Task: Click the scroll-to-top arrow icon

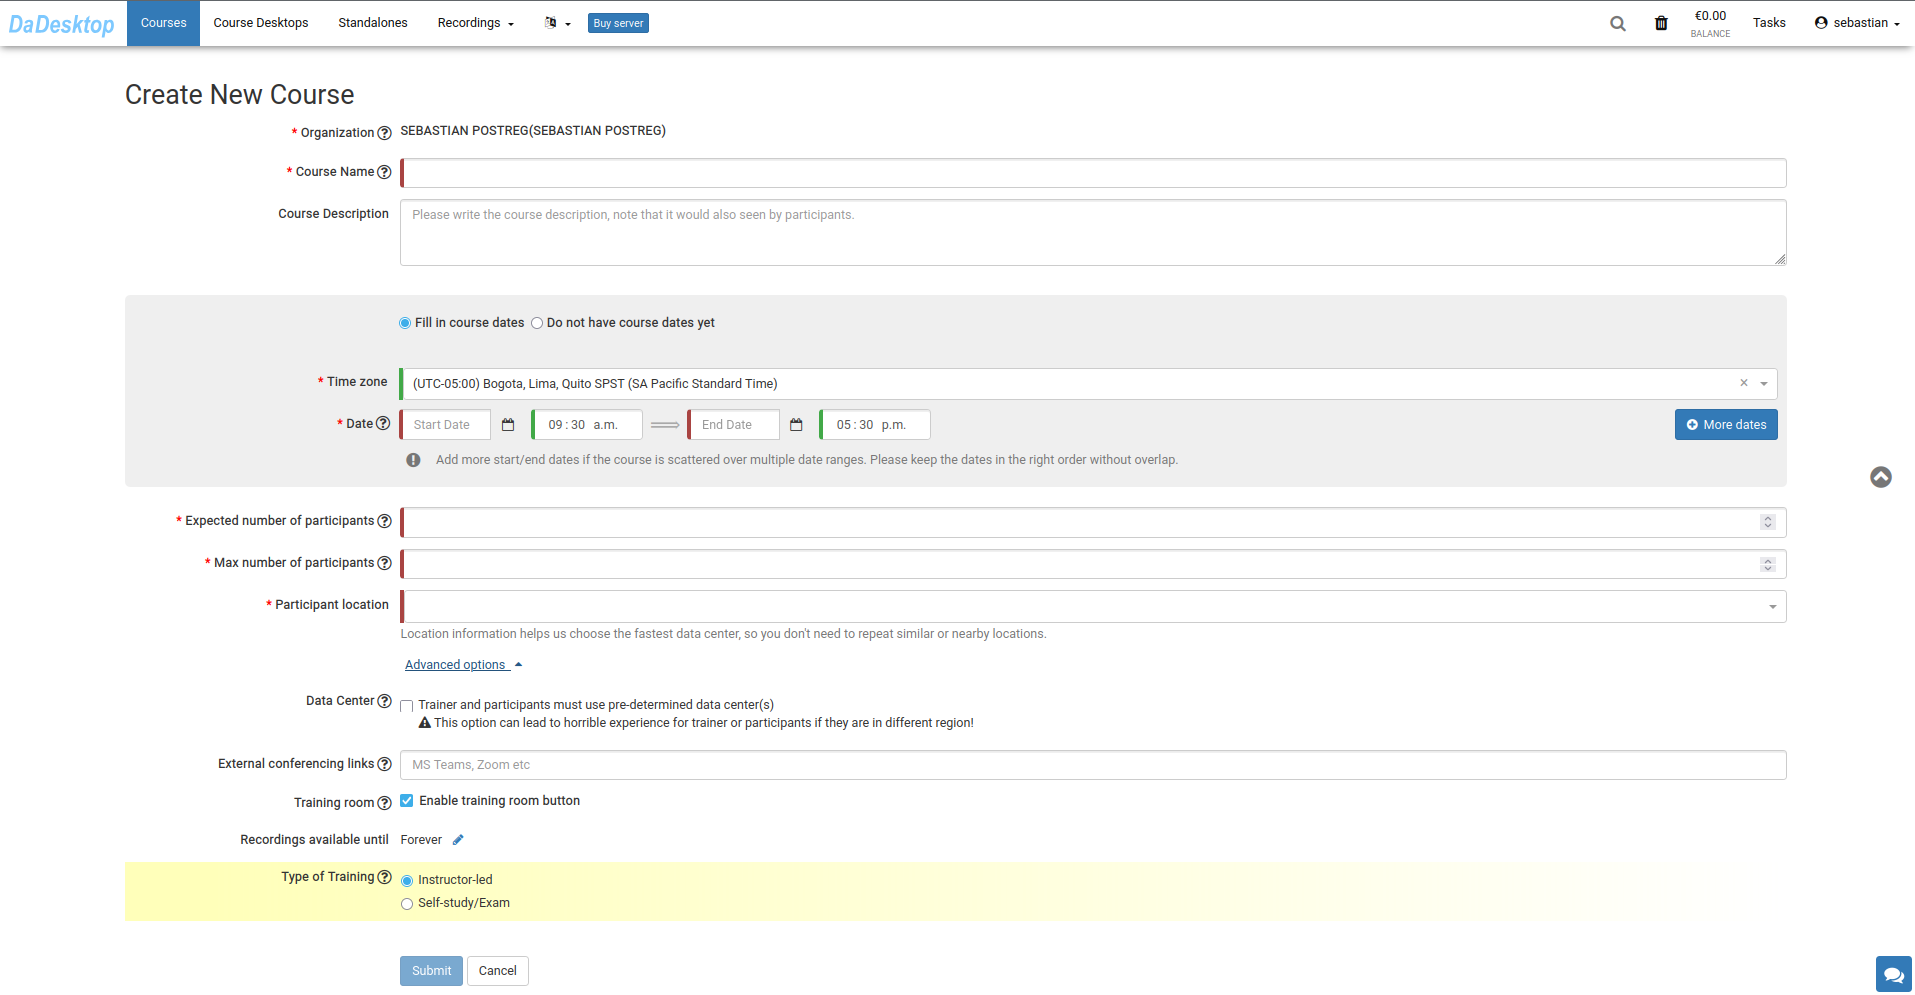Action: [x=1880, y=477]
